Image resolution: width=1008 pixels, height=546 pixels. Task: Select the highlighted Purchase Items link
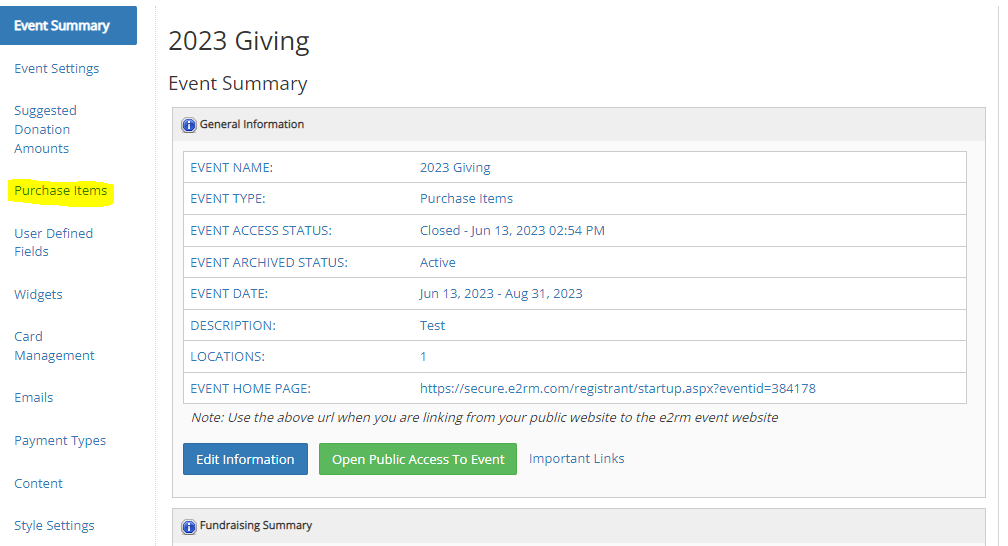tap(60, 191)
